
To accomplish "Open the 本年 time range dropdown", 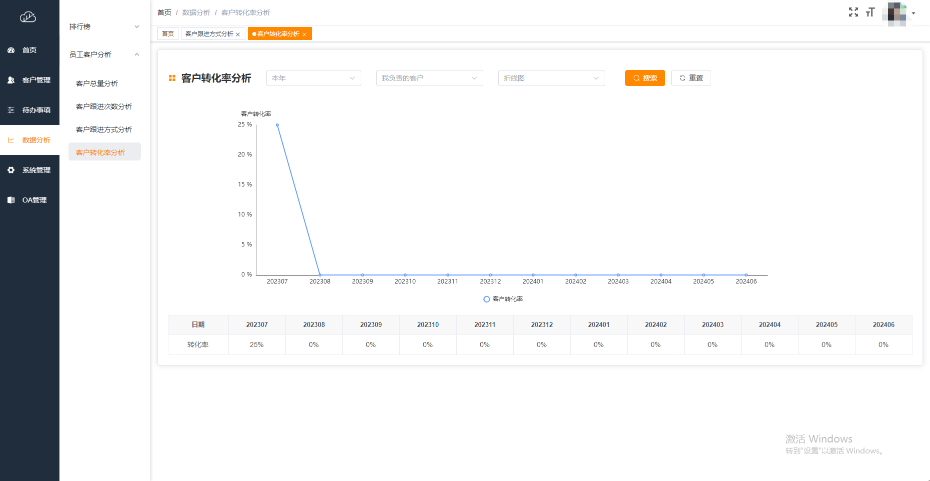I will pos(313,78).
